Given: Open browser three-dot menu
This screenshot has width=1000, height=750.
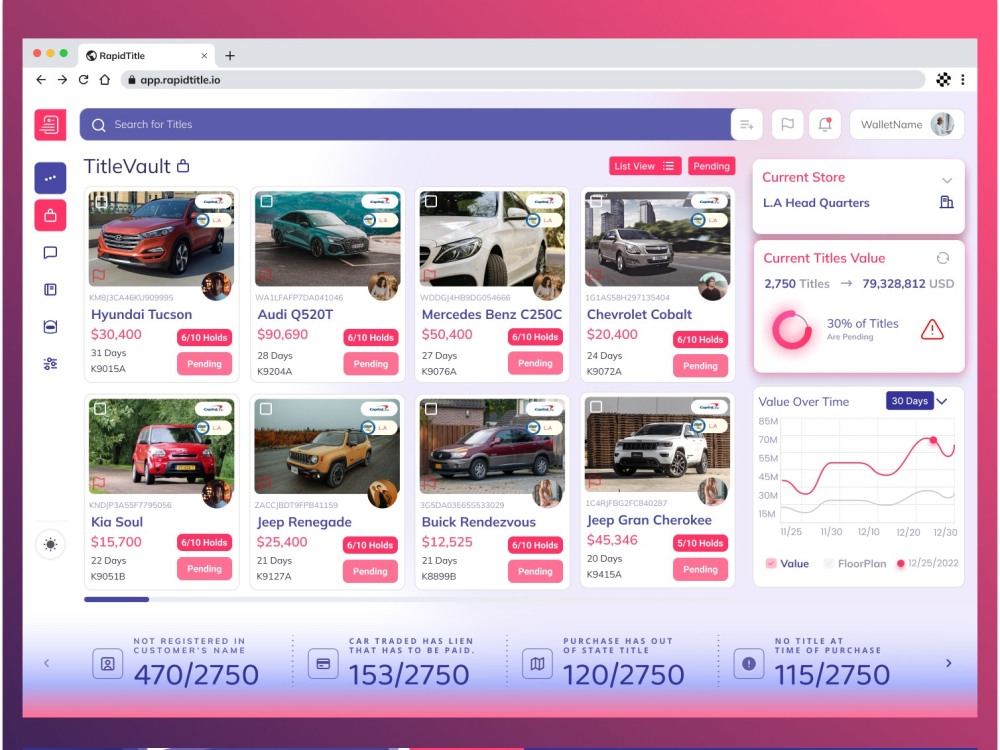Looking at the screenshot, I should tap(962, 80).
